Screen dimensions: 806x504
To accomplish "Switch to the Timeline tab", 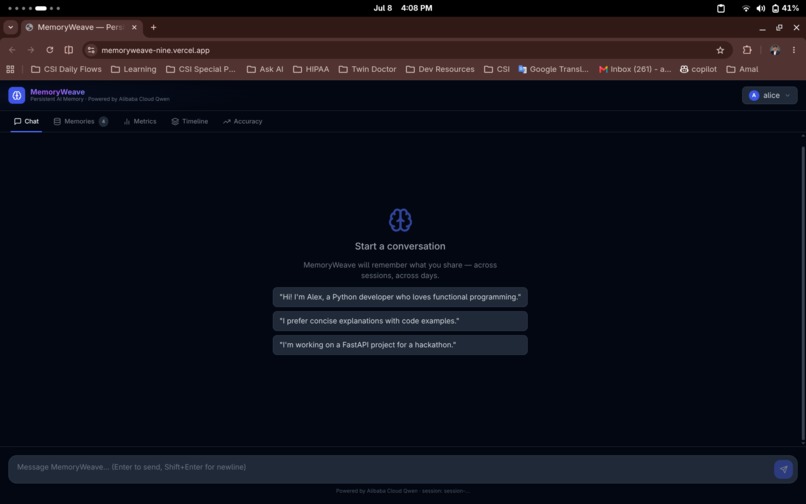I will tap(190, 121).
